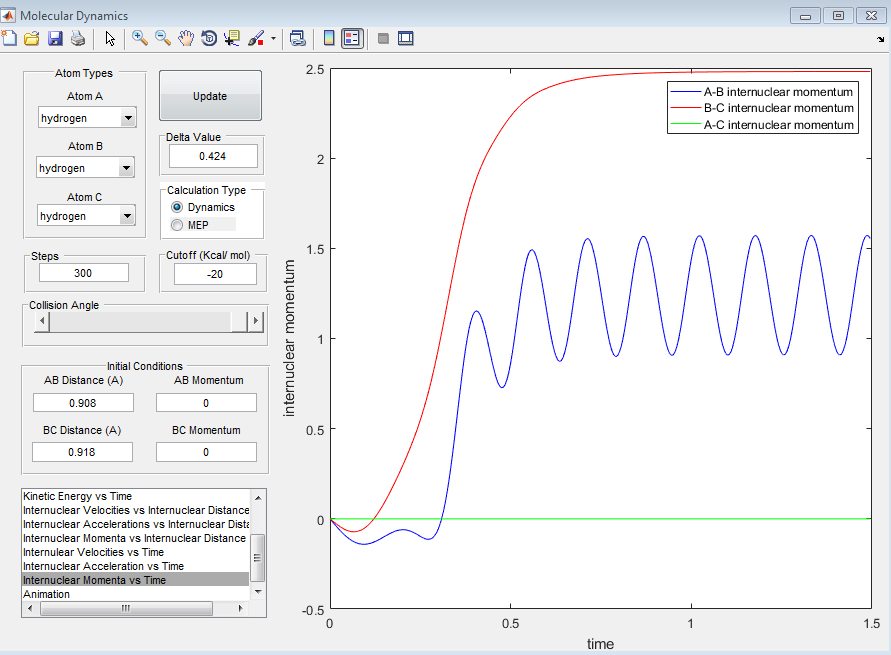Click the Delta Value input field
The height and width of the screenshot is (655, 891).
(213, 156)
